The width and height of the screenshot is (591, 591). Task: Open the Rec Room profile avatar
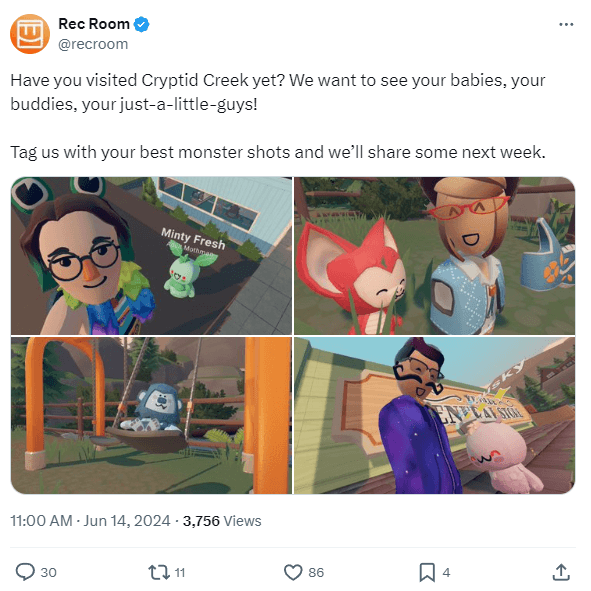[x=30, y=34]
